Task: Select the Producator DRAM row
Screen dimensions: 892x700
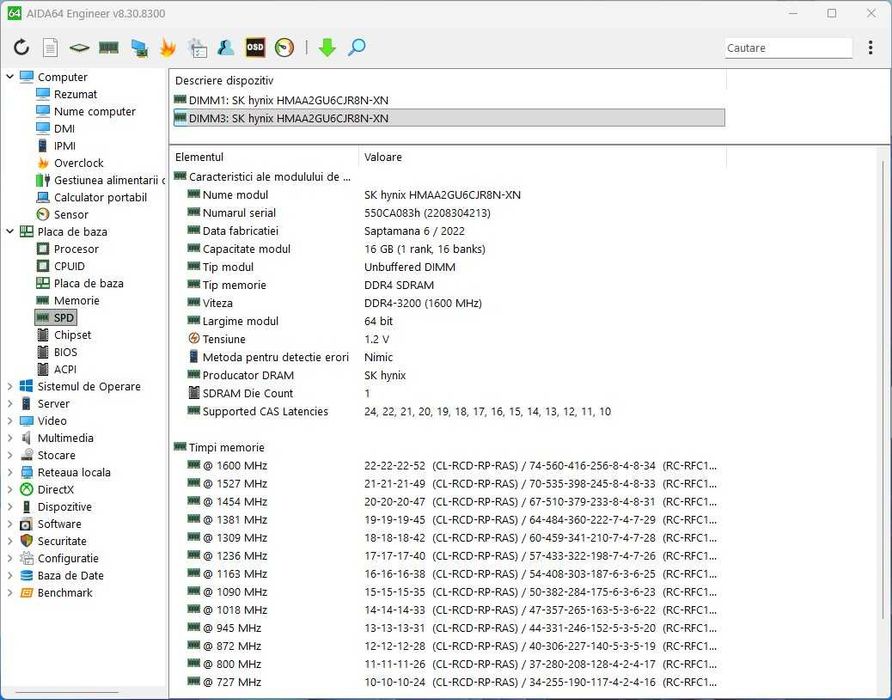Action: pyautogui.click(x=447, y=375)
